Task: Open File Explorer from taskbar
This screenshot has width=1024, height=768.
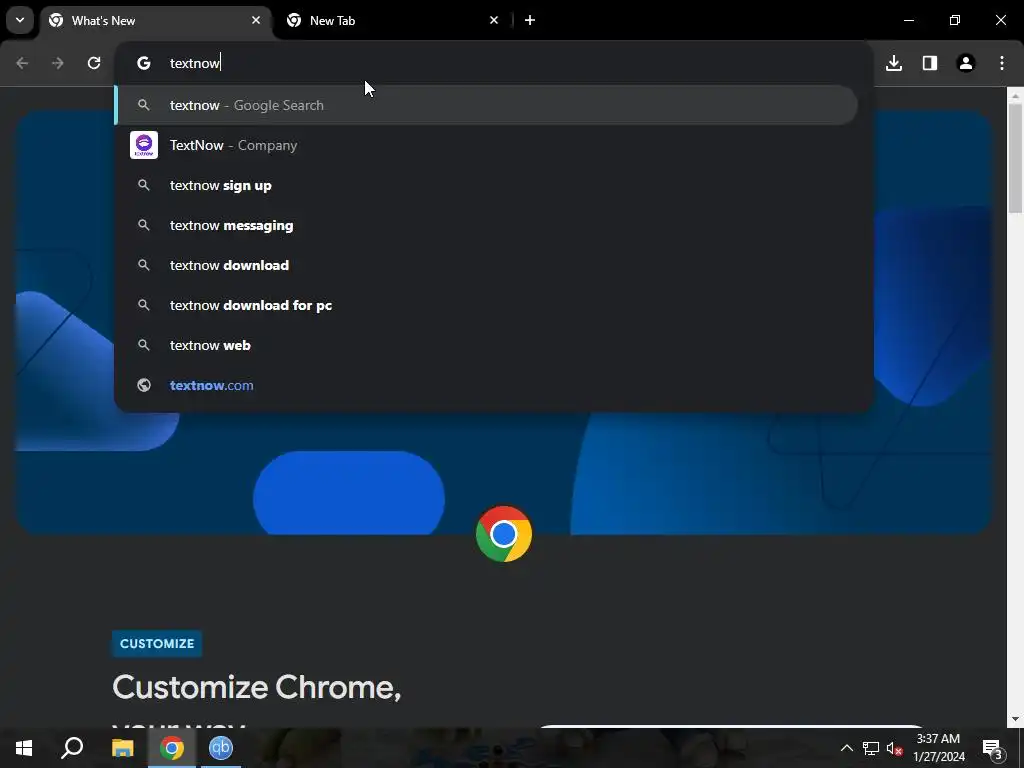Action: 122,748
